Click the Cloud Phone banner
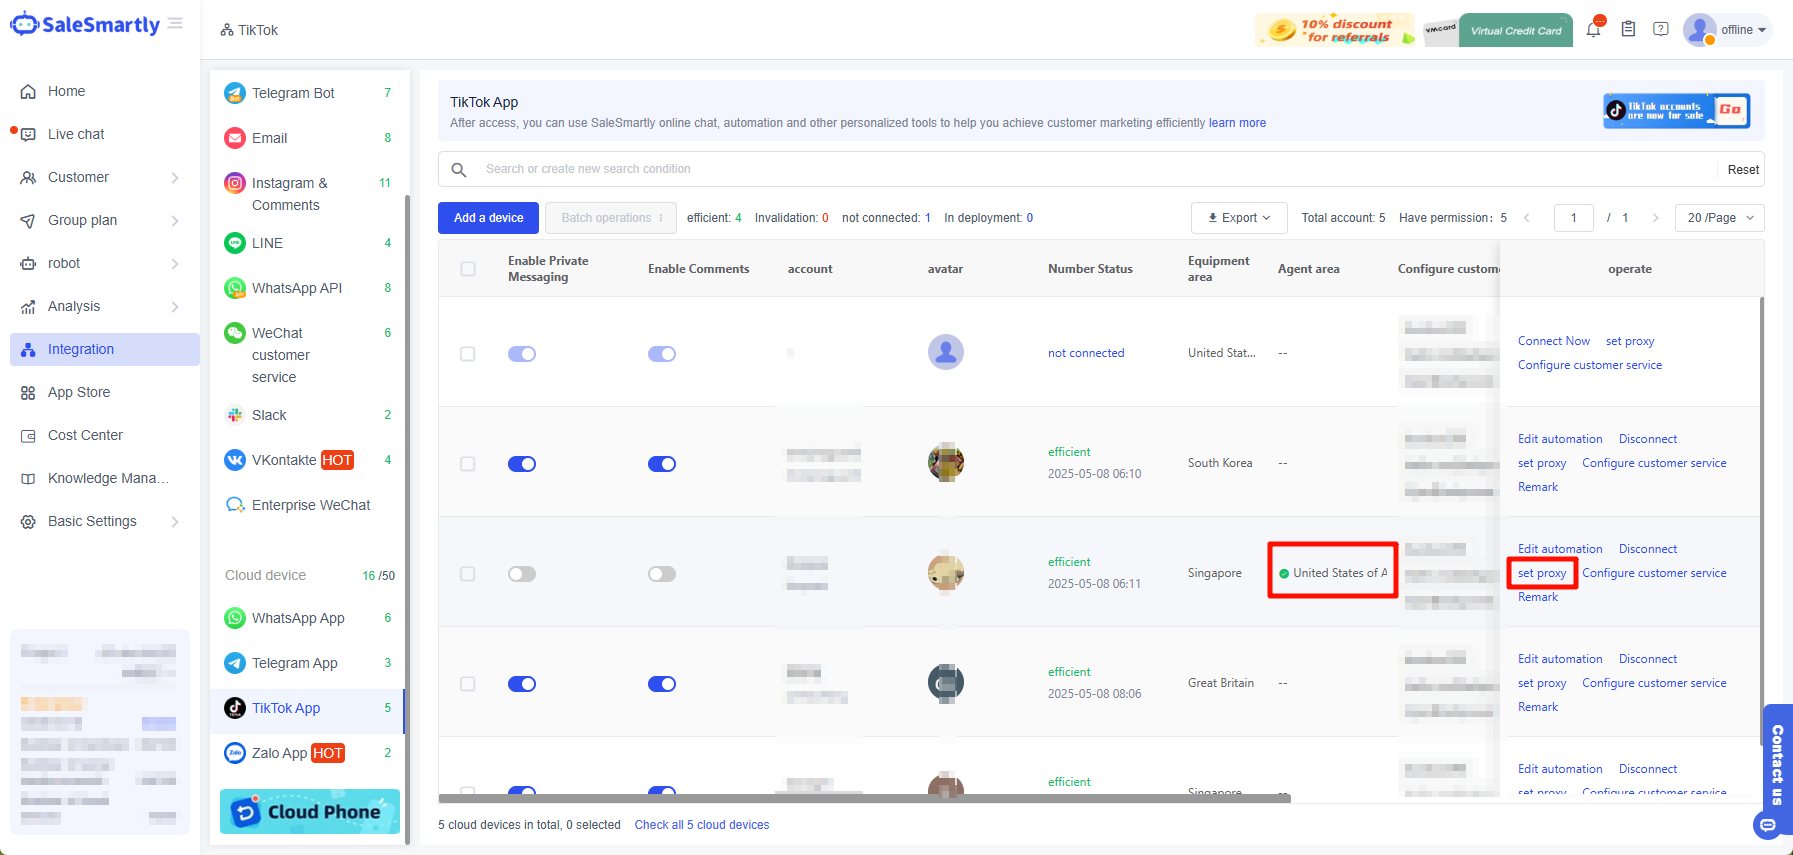Viewport: 1793px width, 855px height. tap(310, 811)
